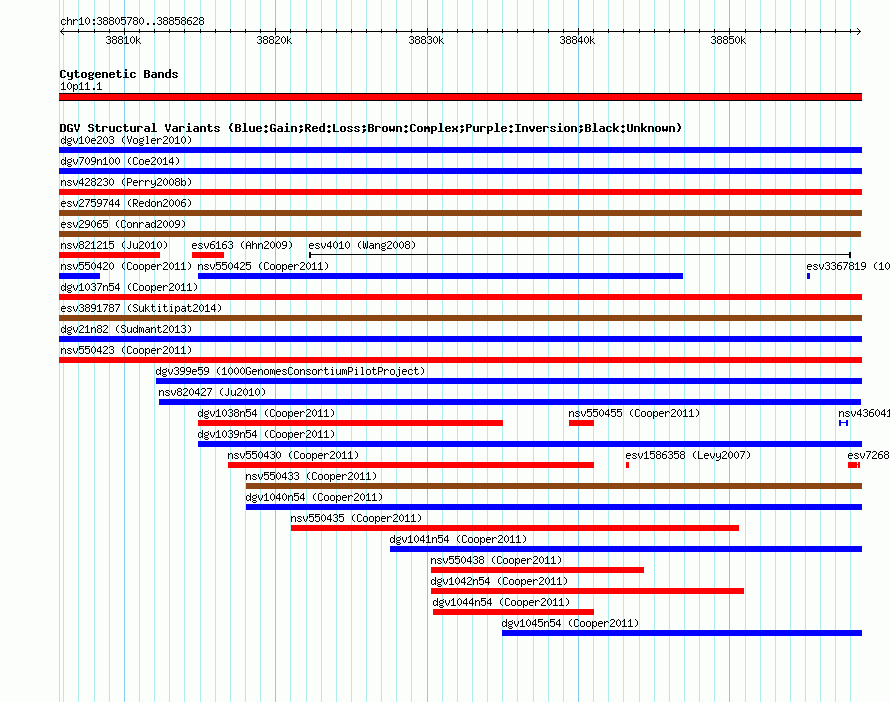890x702 pixels.
Task: Click nsv550420 (Cooper2011) label
Action: point(126,266)
